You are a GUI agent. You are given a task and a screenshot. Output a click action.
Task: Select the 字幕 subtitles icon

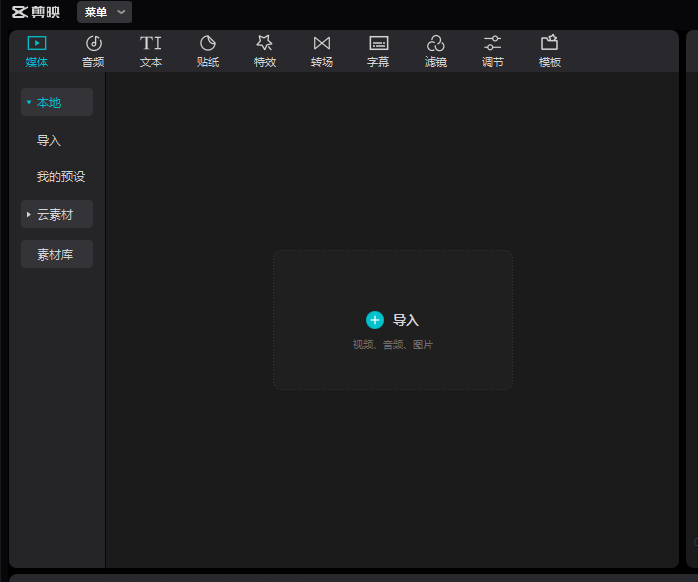point(378,43)
